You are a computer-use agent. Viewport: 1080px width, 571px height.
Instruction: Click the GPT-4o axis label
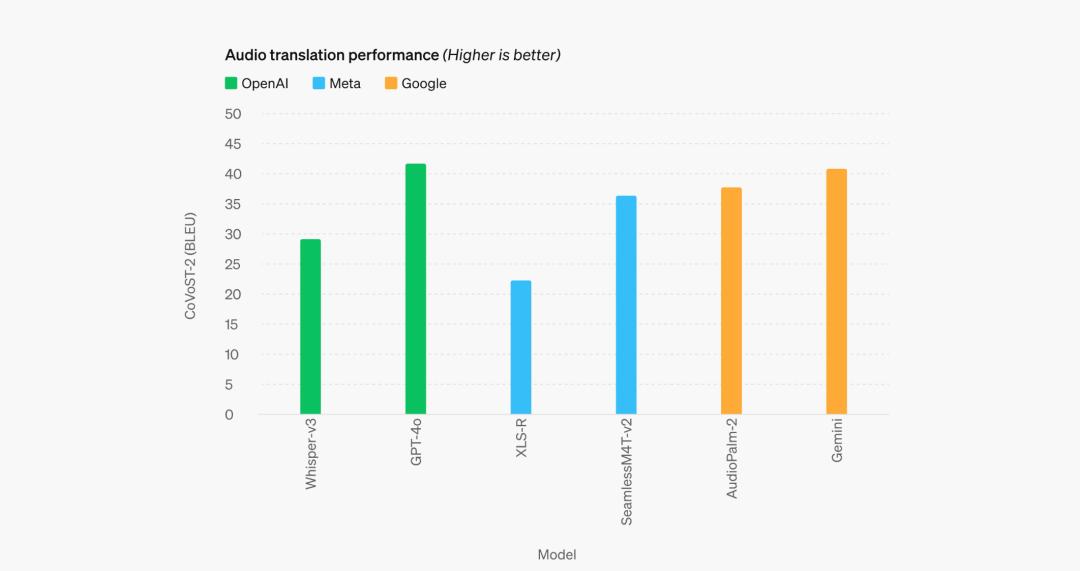416,442
